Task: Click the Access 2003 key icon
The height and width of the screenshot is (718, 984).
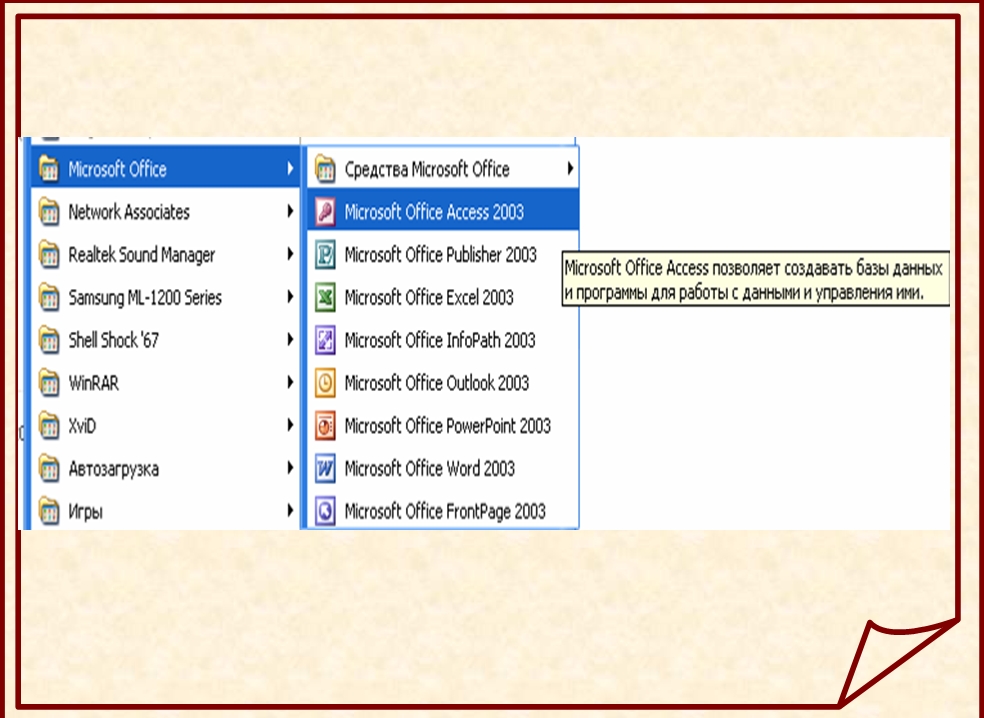Action: coord(325,212)
